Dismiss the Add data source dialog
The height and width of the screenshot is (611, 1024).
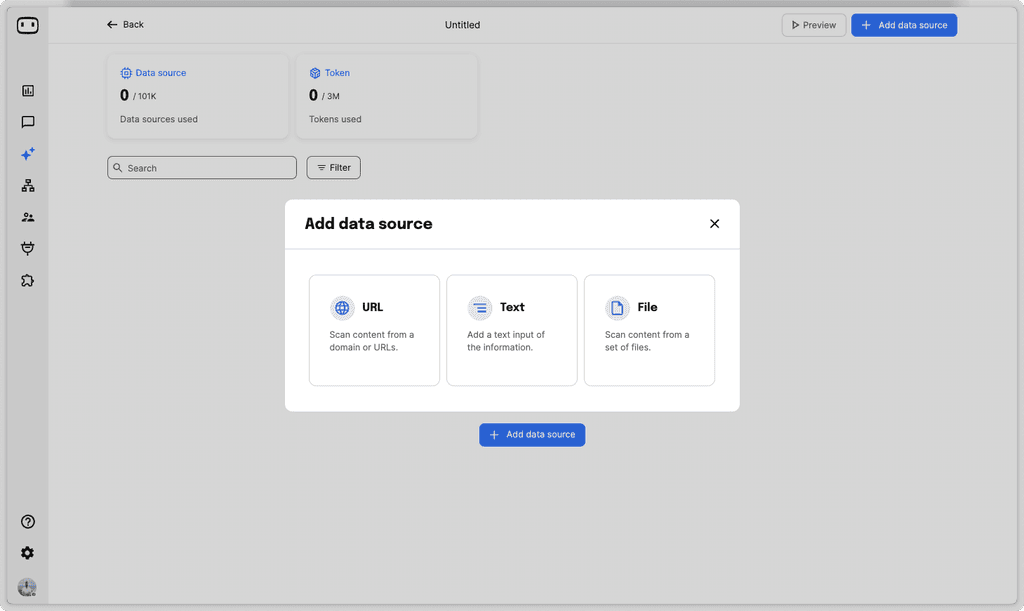click(714, 223)
